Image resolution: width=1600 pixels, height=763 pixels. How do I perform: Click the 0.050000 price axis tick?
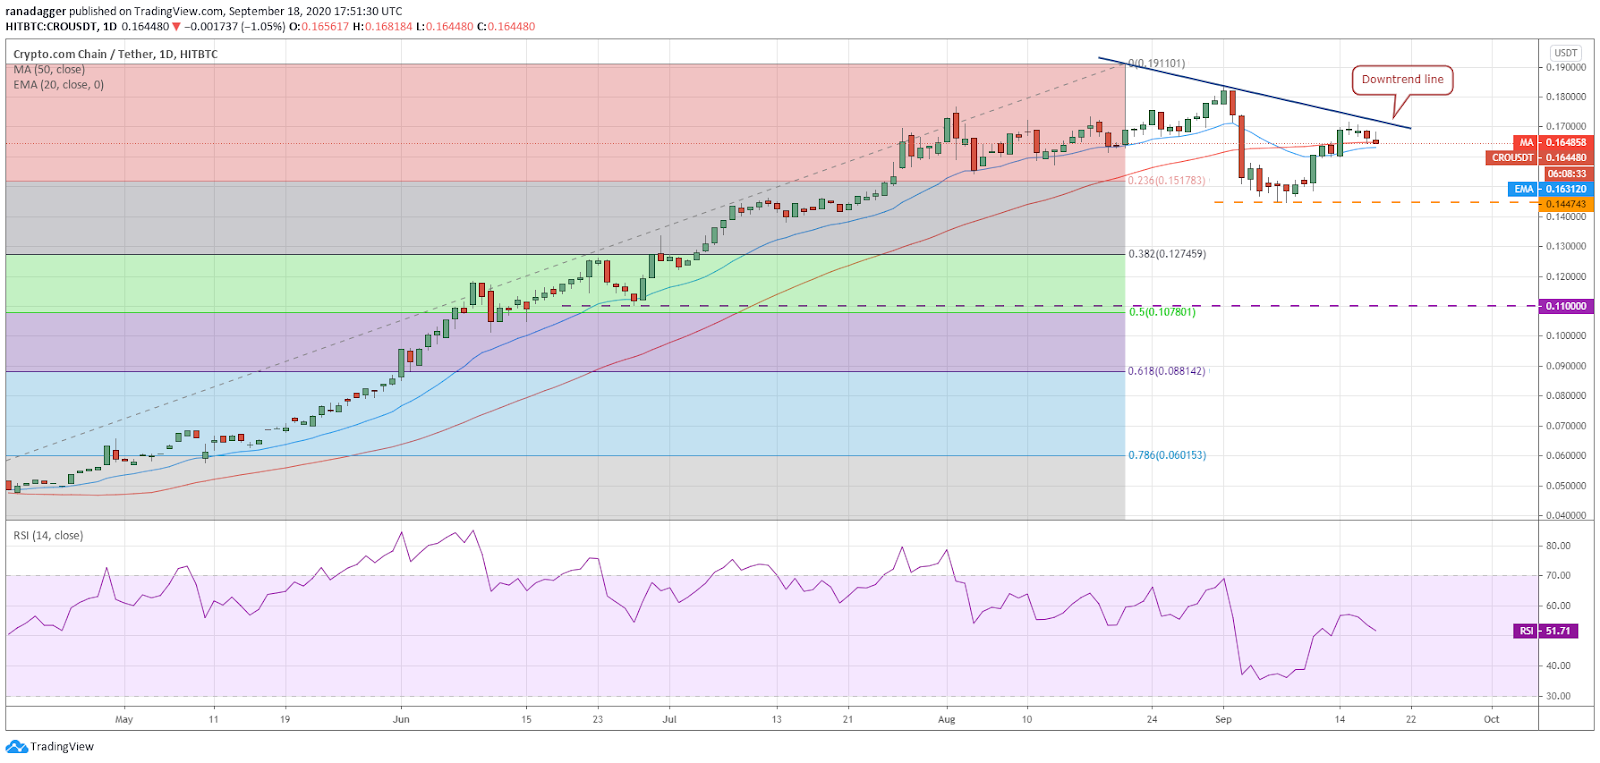click(1566, 486)
